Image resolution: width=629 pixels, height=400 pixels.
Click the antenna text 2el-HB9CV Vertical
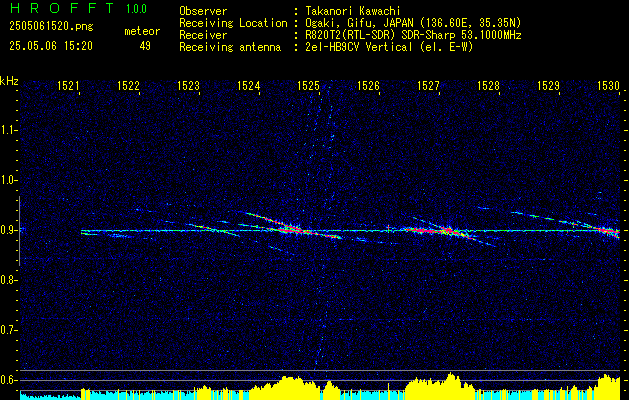[358, 47]
